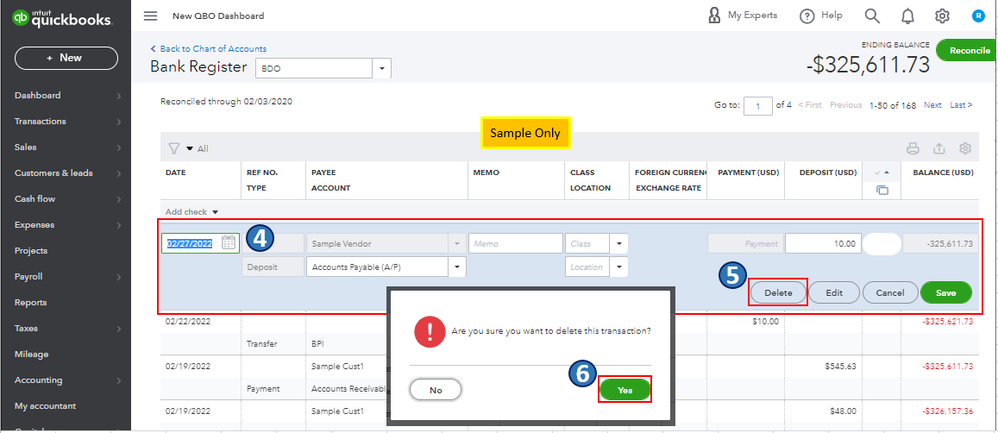Screen dimensions: 998x433
Task: Click the QuickBooks logo
Action: (x=62, y=18)
